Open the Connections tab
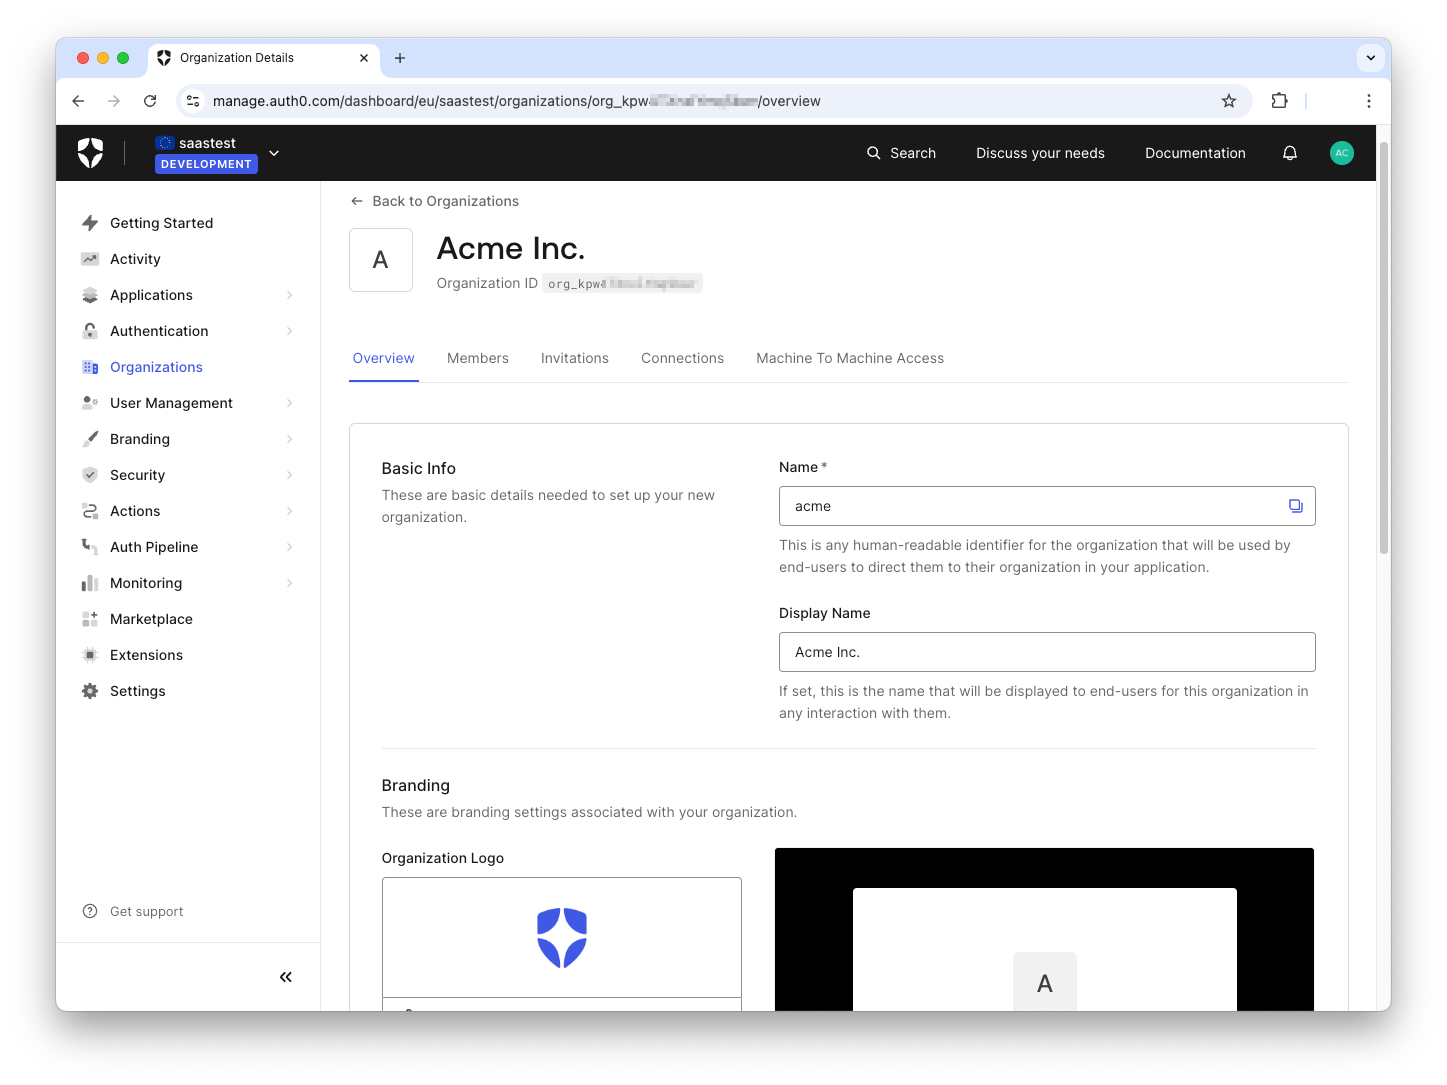 (682, 358)
